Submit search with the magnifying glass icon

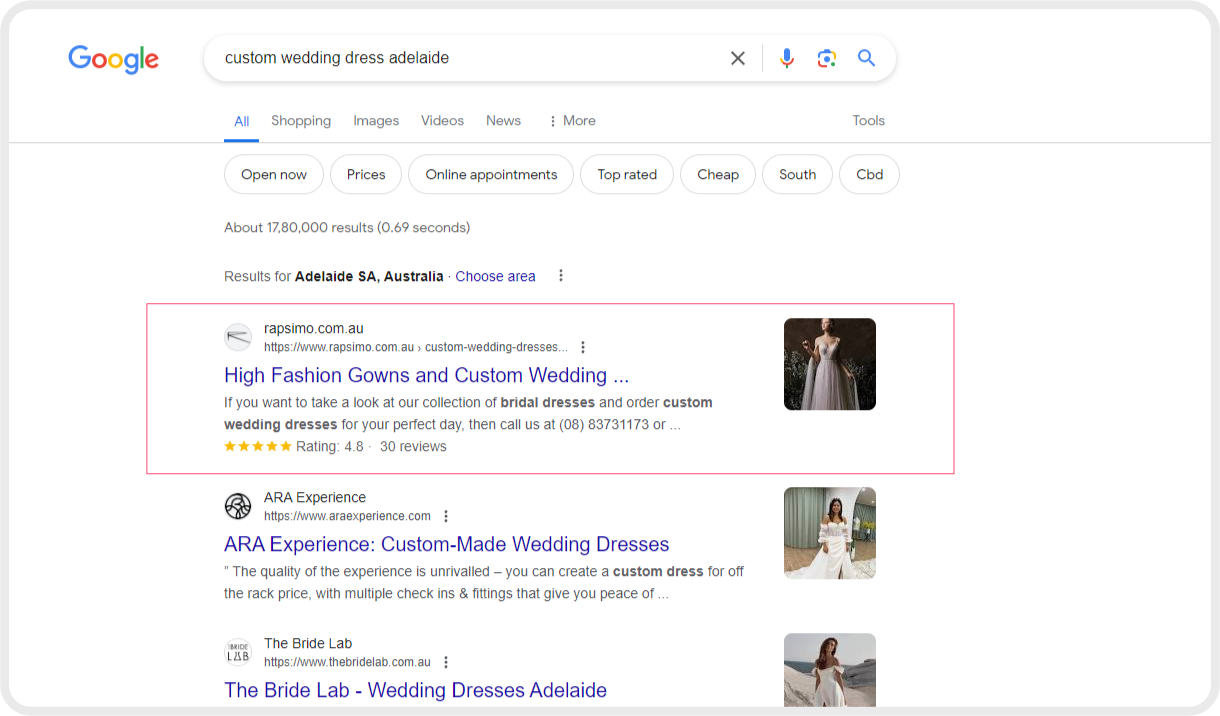866,58
